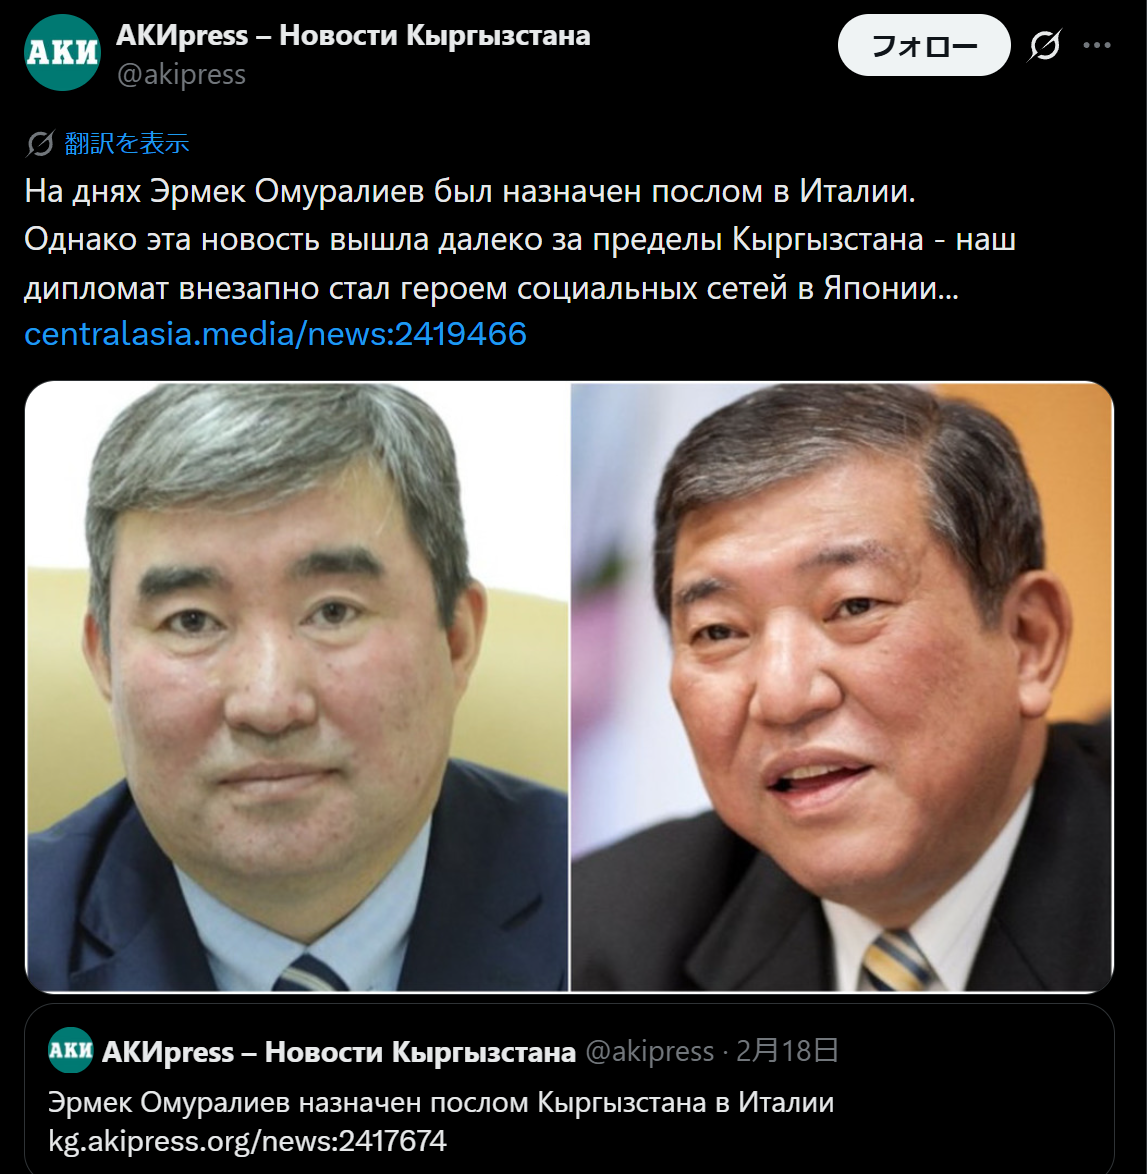1147x1174 pixels.
Task: Open the quoted post's 2月18日 date
Action: point(788,1051)
